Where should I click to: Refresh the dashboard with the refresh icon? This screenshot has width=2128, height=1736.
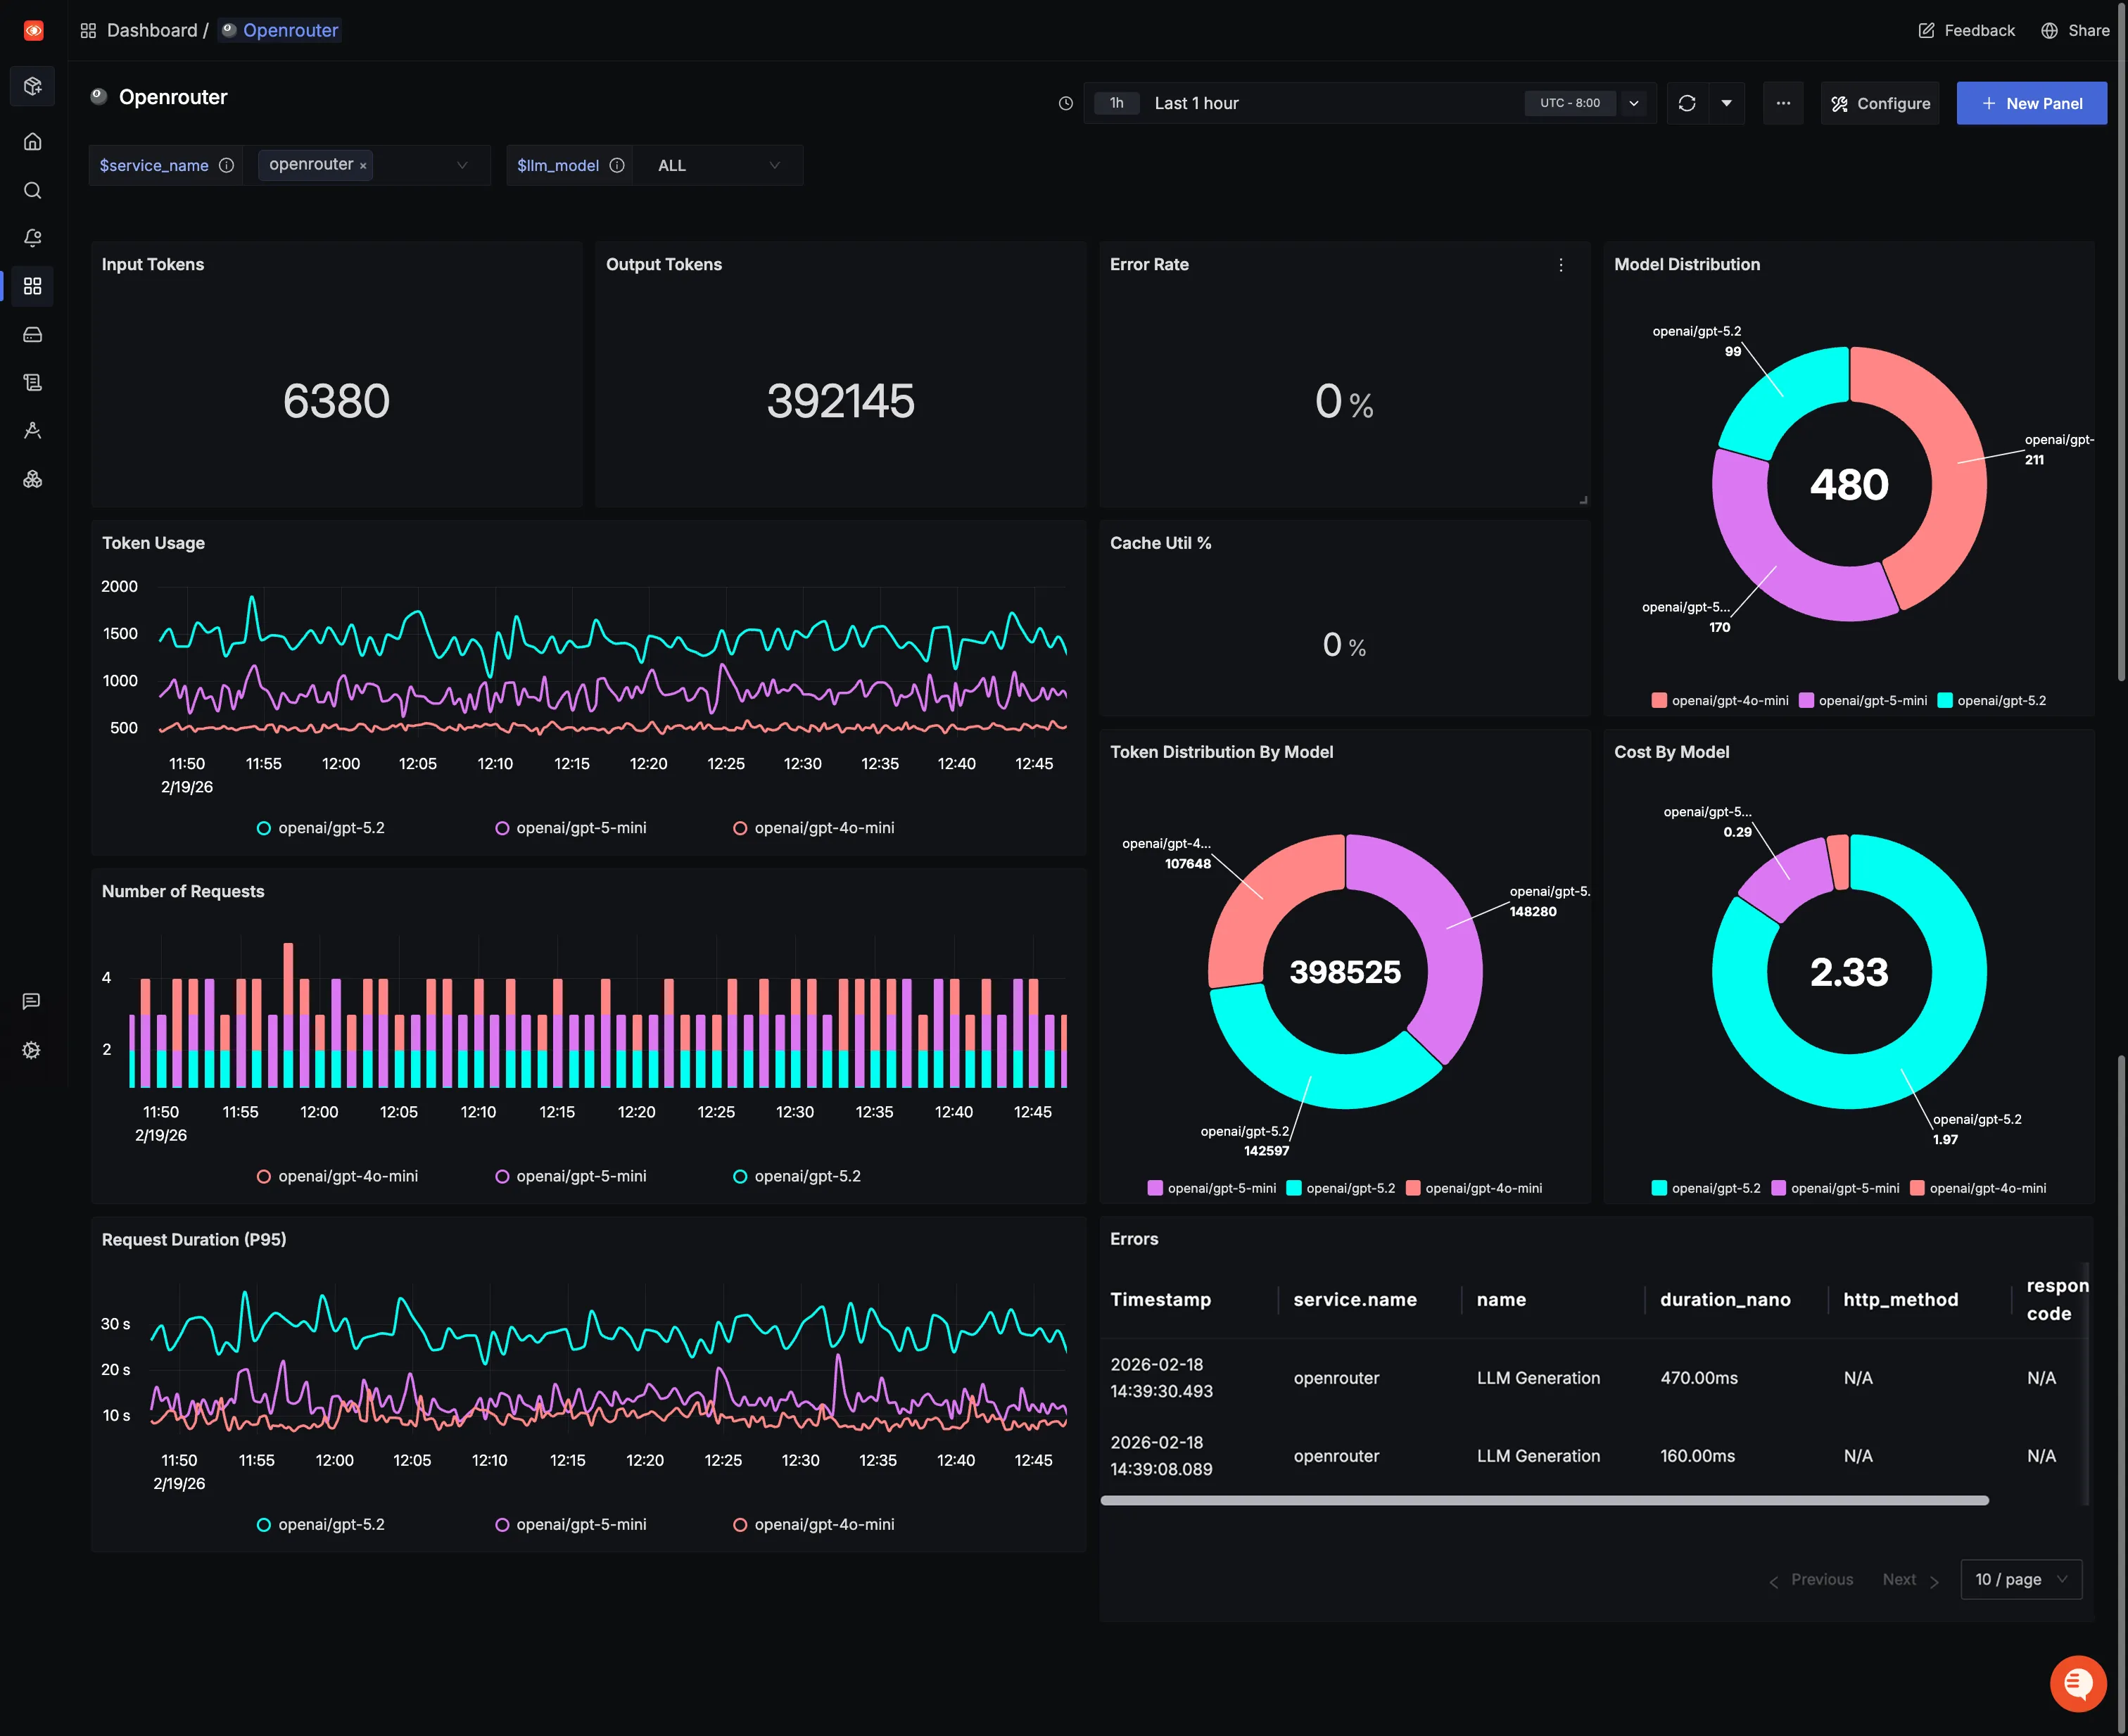(x=1687, y=103)
